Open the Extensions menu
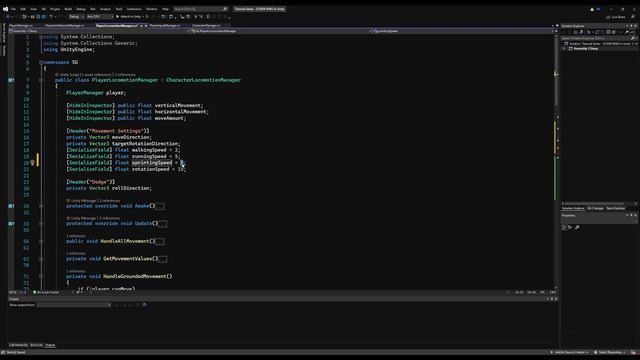 (134, 9)
